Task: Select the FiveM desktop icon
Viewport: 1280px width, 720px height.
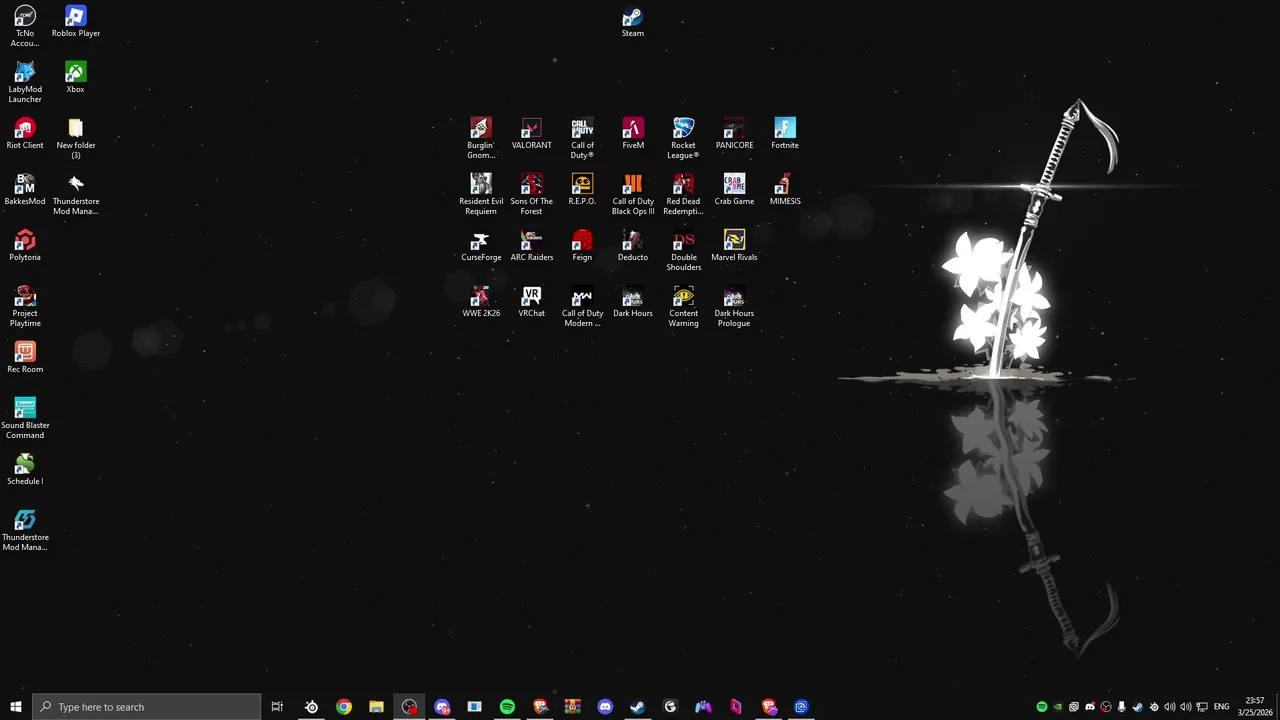Action: pyautogui.click(x=633, y=134)
